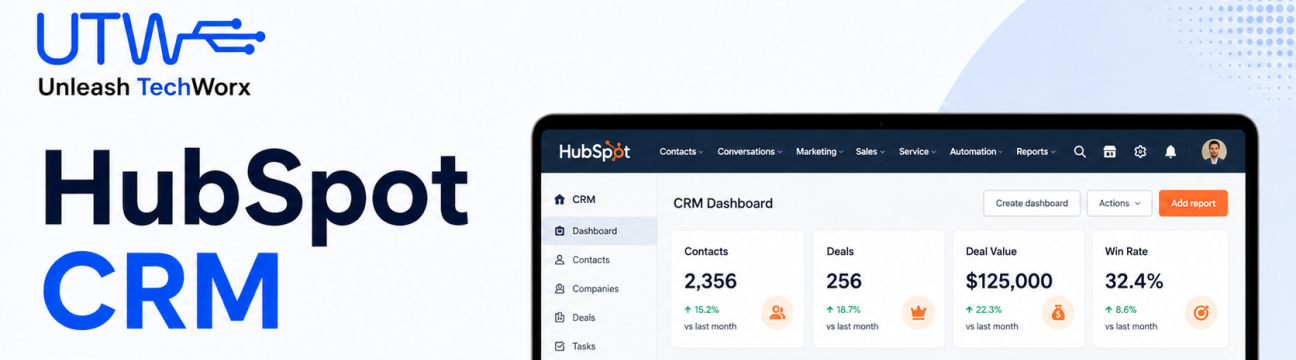Image resolution: width=1296 pixels, height=360 pixels.
Task: Expand the Service menu
Action: click(x=917, y=152)
